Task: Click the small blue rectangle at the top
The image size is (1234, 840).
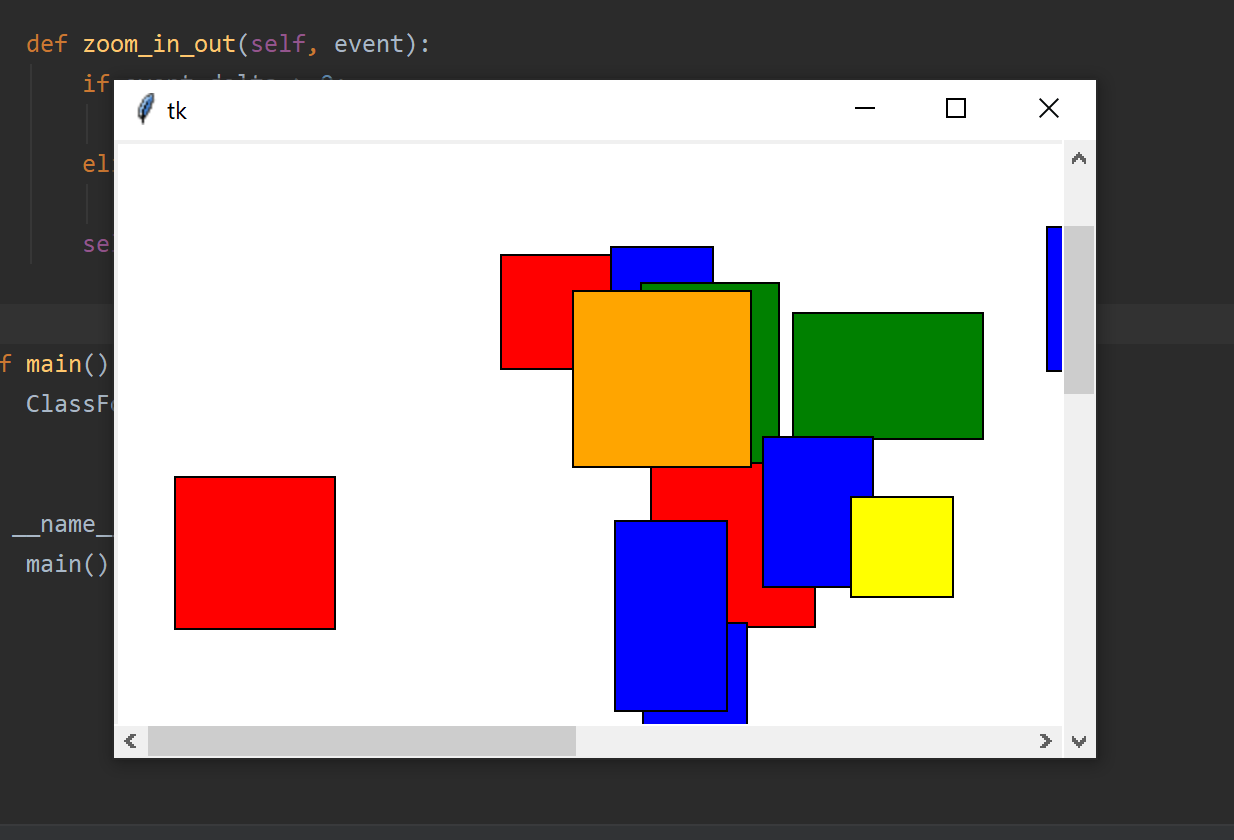Action: pyautogui.click(x=662, y=264)
